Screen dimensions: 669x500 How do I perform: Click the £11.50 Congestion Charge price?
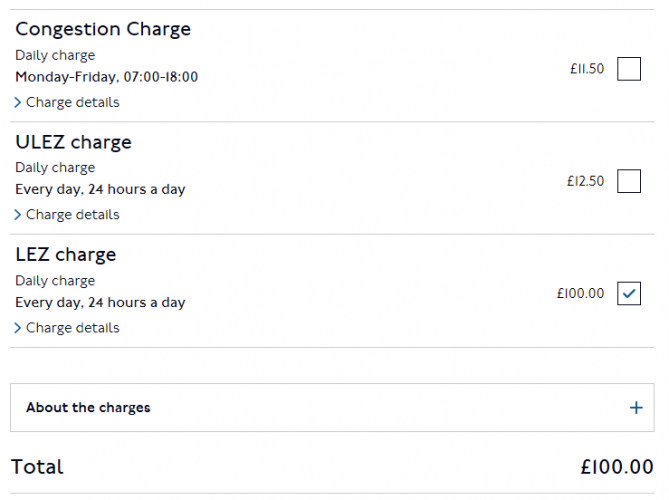click(587, 70)
